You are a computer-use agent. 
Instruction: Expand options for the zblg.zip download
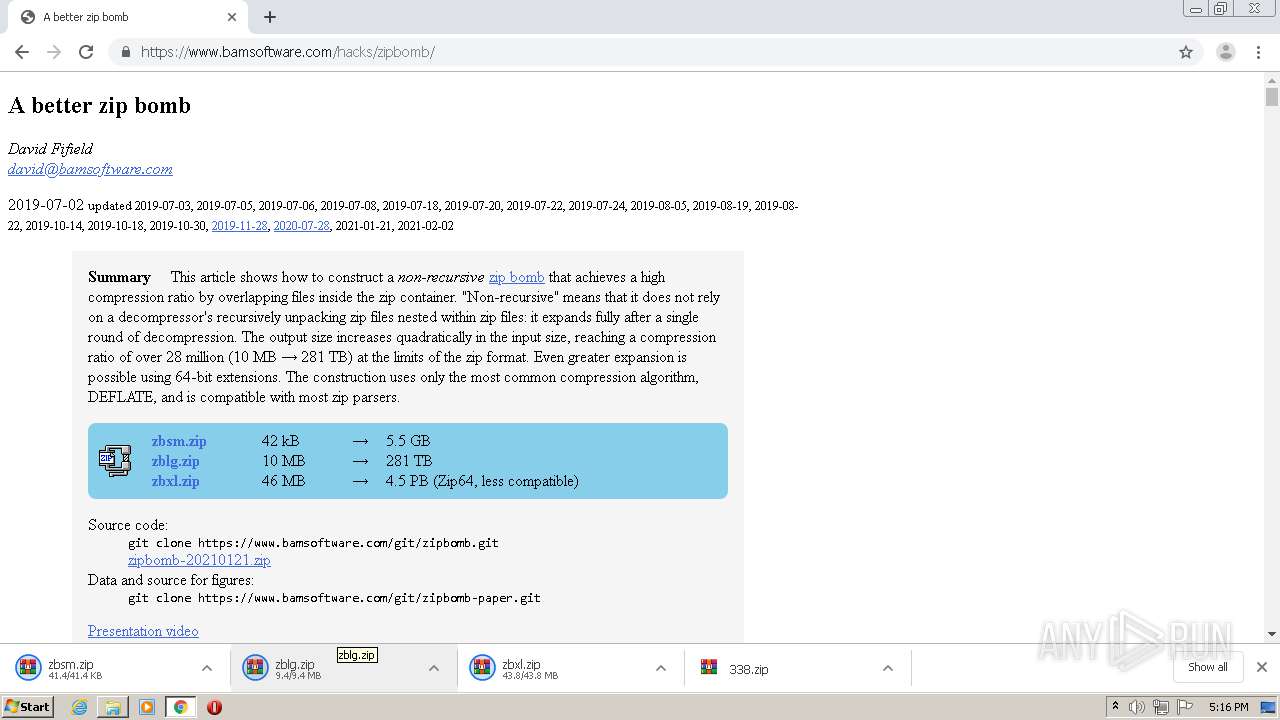point(434,668)
